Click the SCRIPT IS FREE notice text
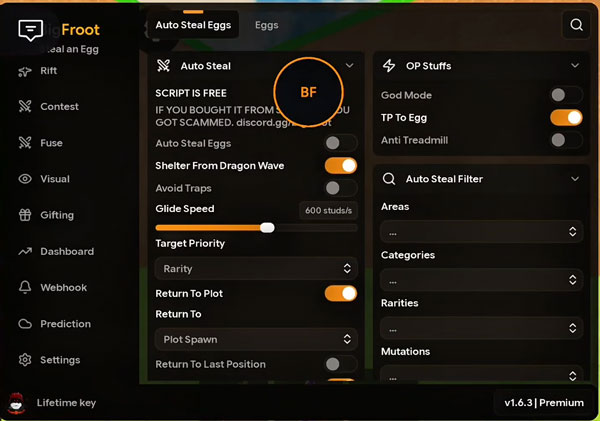Viewport: 600px width, 421px height. click(191, 93)
